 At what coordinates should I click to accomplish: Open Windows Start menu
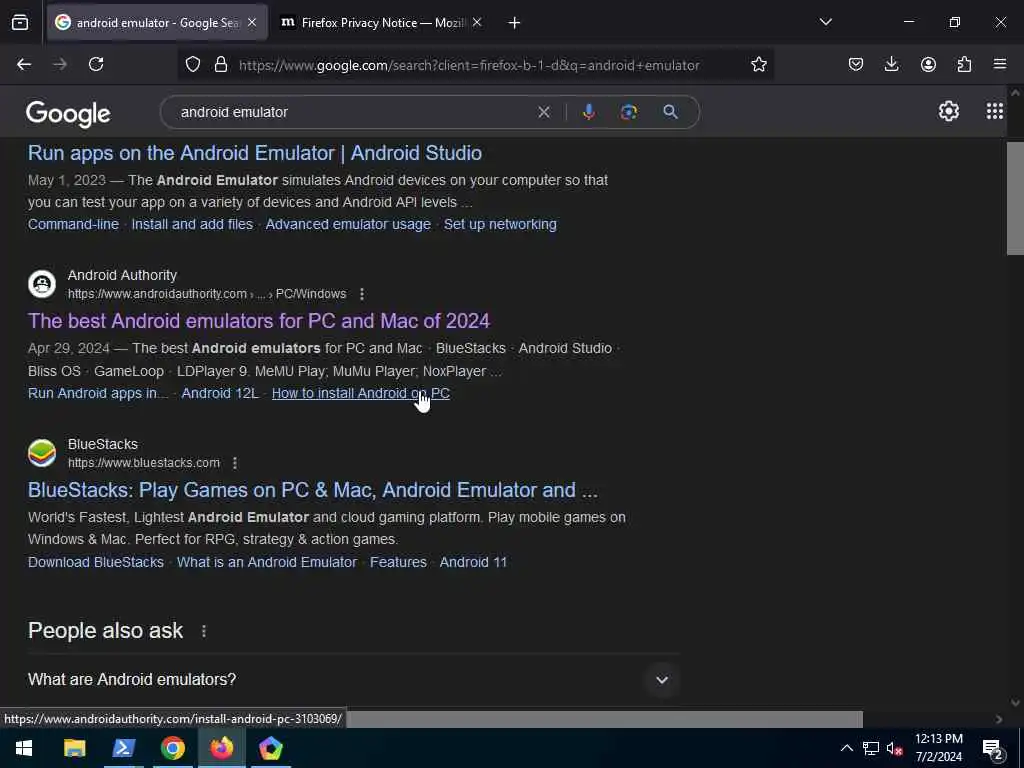point(24,748)
